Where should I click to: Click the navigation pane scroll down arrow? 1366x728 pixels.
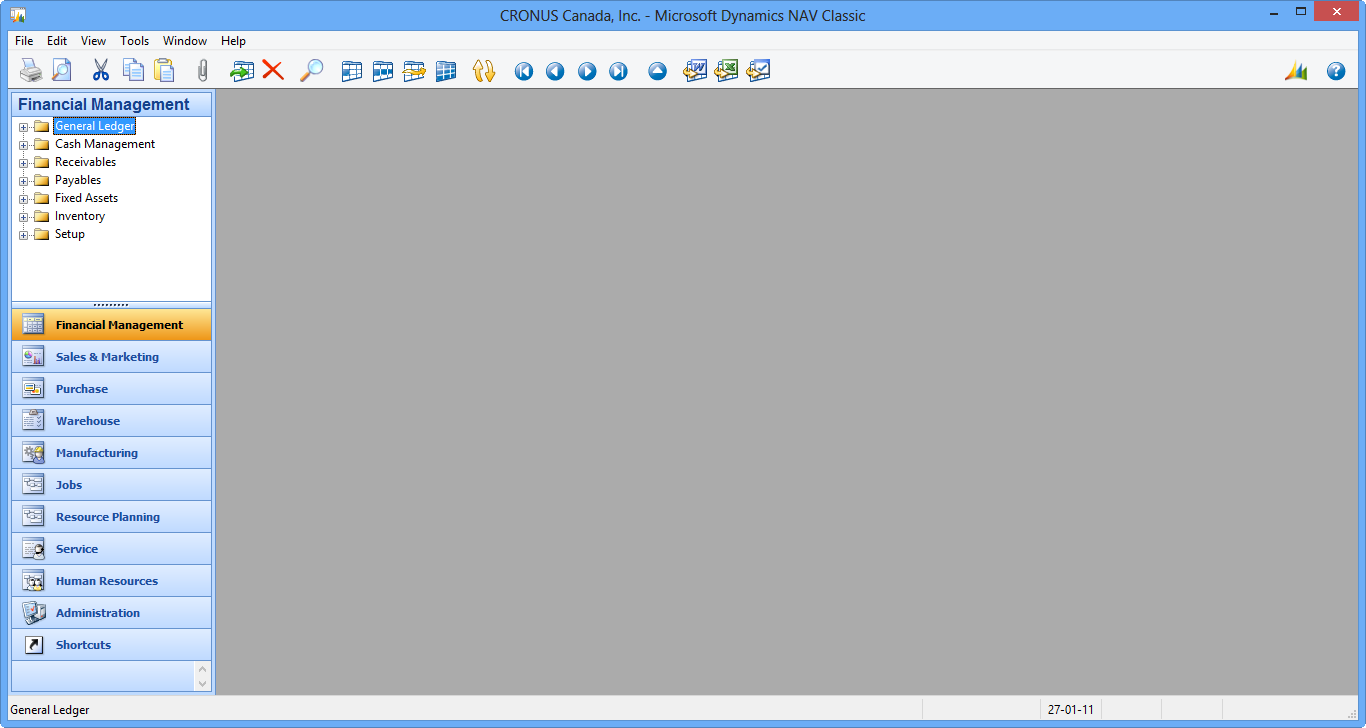tap(203, 684)
